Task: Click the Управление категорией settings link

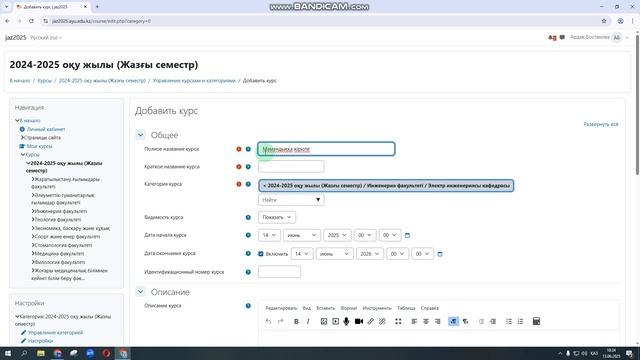Action: (x=56, y=333)
